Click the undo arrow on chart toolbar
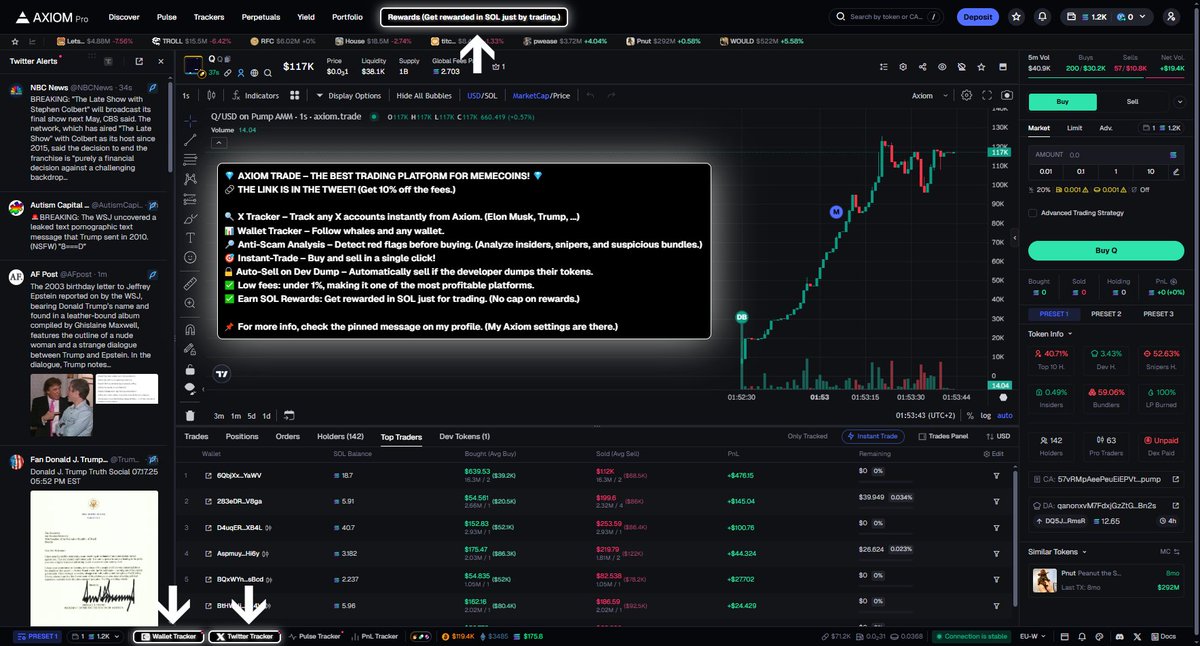The width and height of the screenshot is (1200, 646). click(x=591, y=96)
